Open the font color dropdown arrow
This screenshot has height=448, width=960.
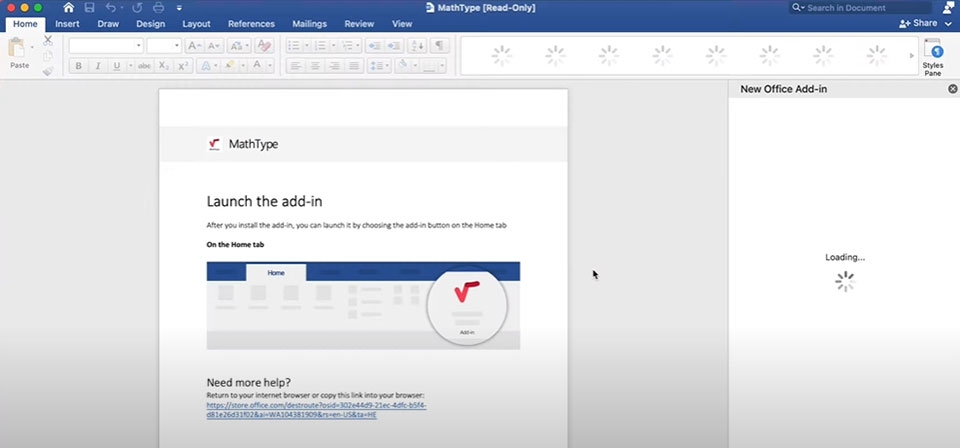(270, 66)
